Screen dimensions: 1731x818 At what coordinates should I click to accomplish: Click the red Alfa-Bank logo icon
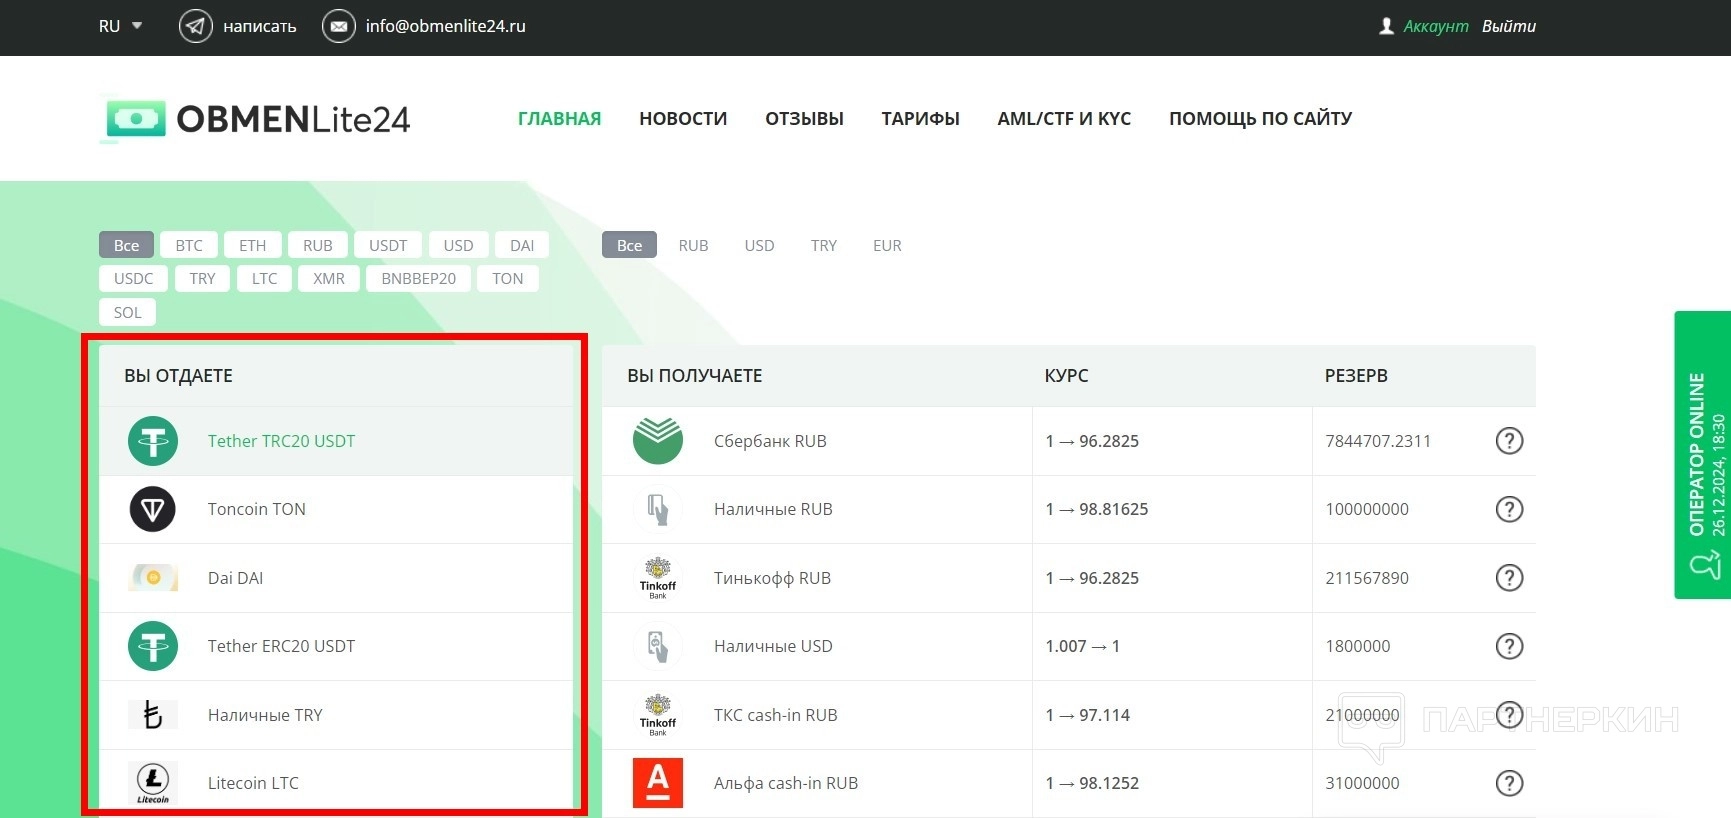coord(658,783)
